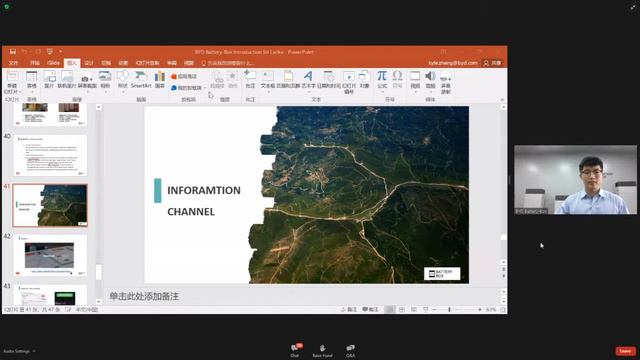Switch to the iSlide tab

53,63
